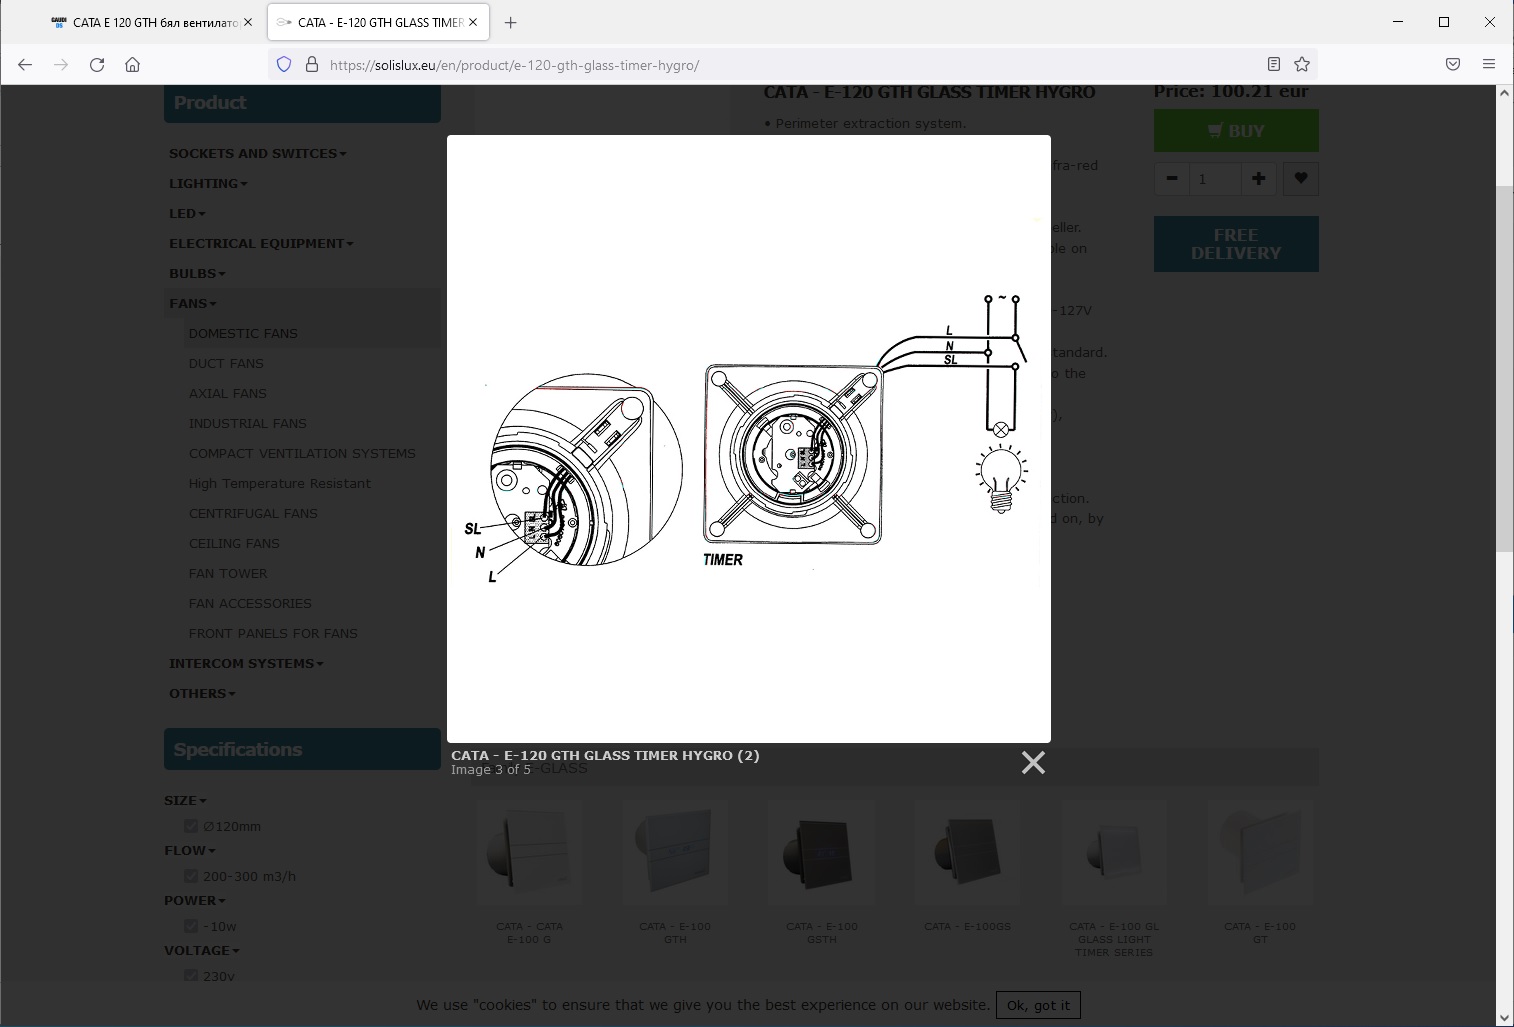Viewport: 1514px width, 1027px height.
Task: Click the heart wishlist icon
Action: [x=1300, y=179]
